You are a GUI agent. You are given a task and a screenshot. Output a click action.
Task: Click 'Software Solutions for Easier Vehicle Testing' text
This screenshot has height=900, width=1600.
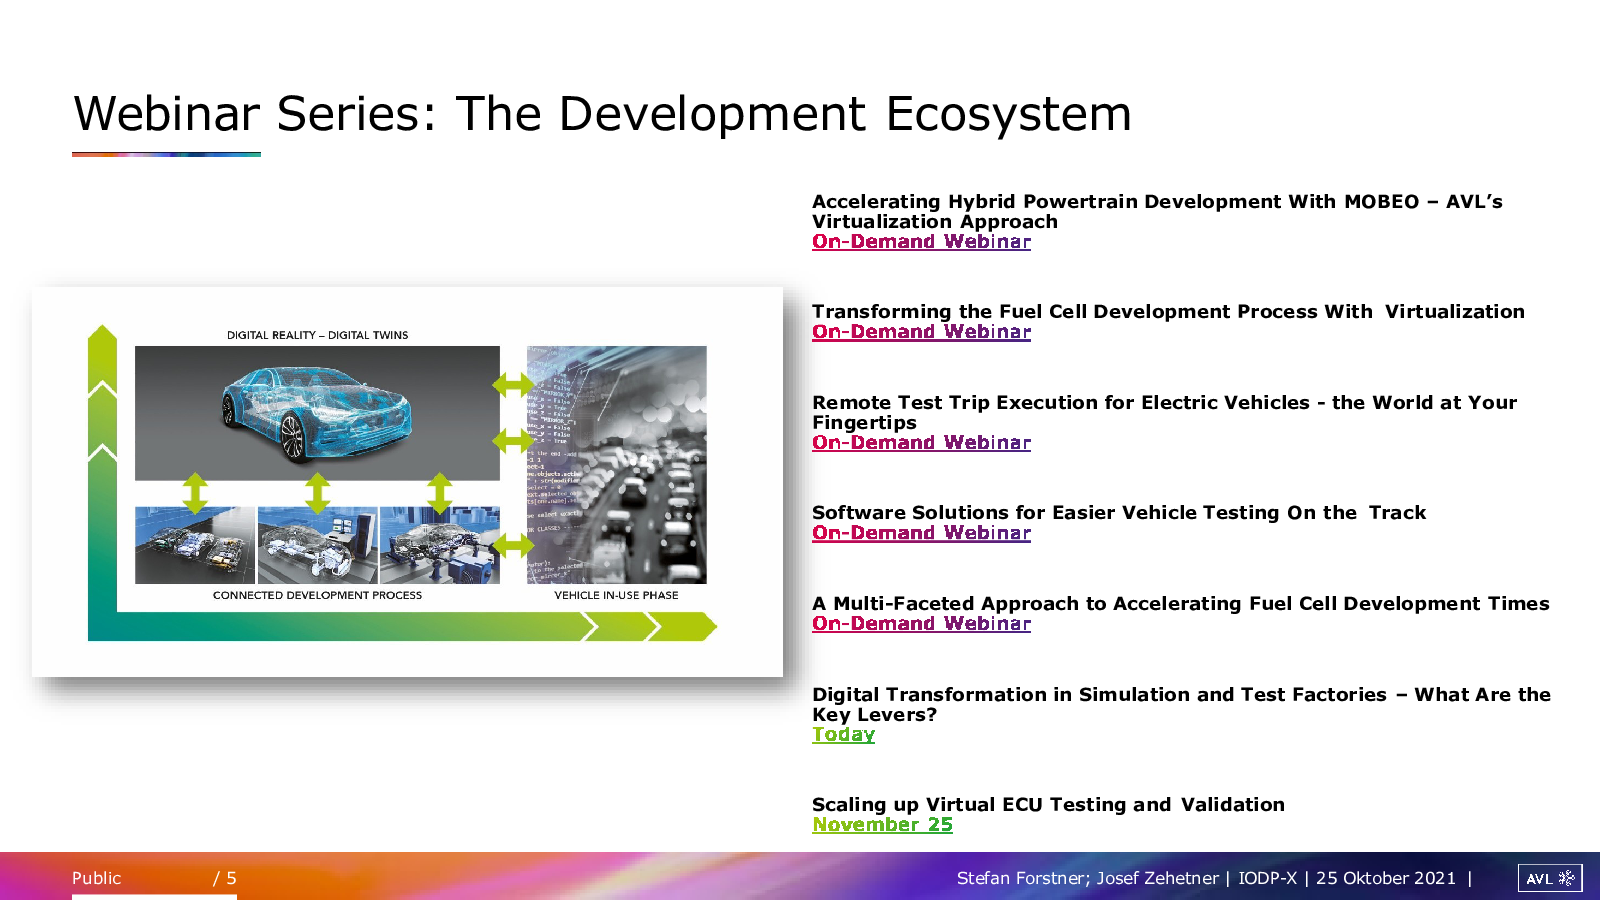click(x=1119, y=513)
